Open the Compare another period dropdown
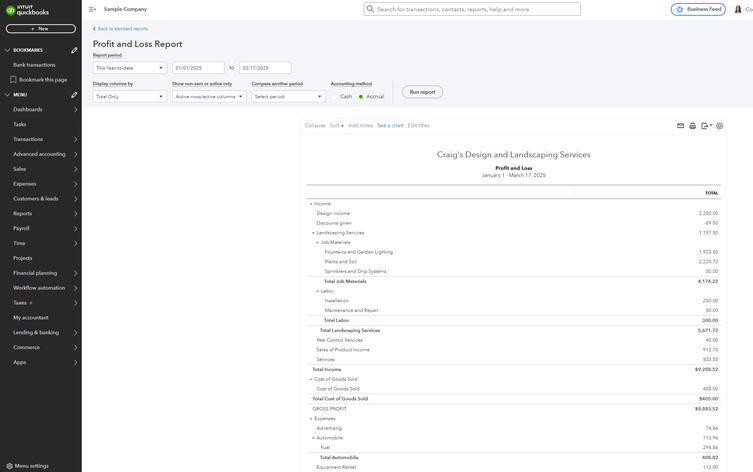The image size is (753, 472). [x=288, y=97]
